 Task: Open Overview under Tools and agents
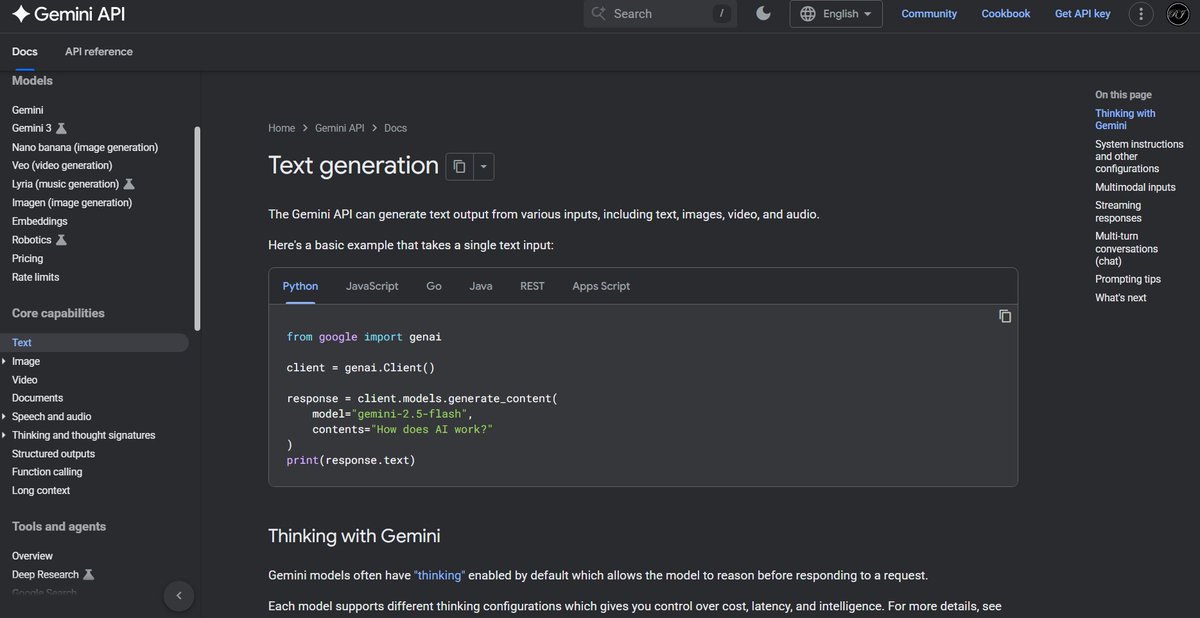(x=33, y=556)
